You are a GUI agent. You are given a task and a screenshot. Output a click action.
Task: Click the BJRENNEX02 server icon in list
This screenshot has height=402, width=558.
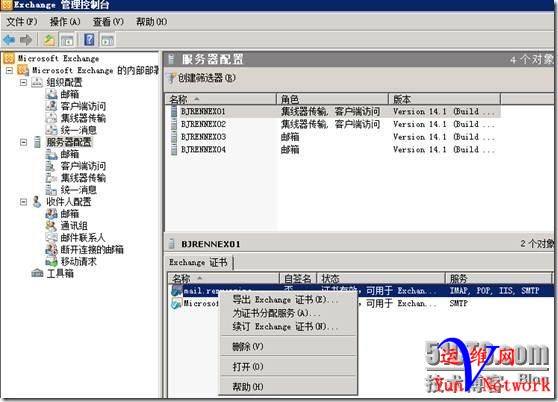tap(174, 124)
